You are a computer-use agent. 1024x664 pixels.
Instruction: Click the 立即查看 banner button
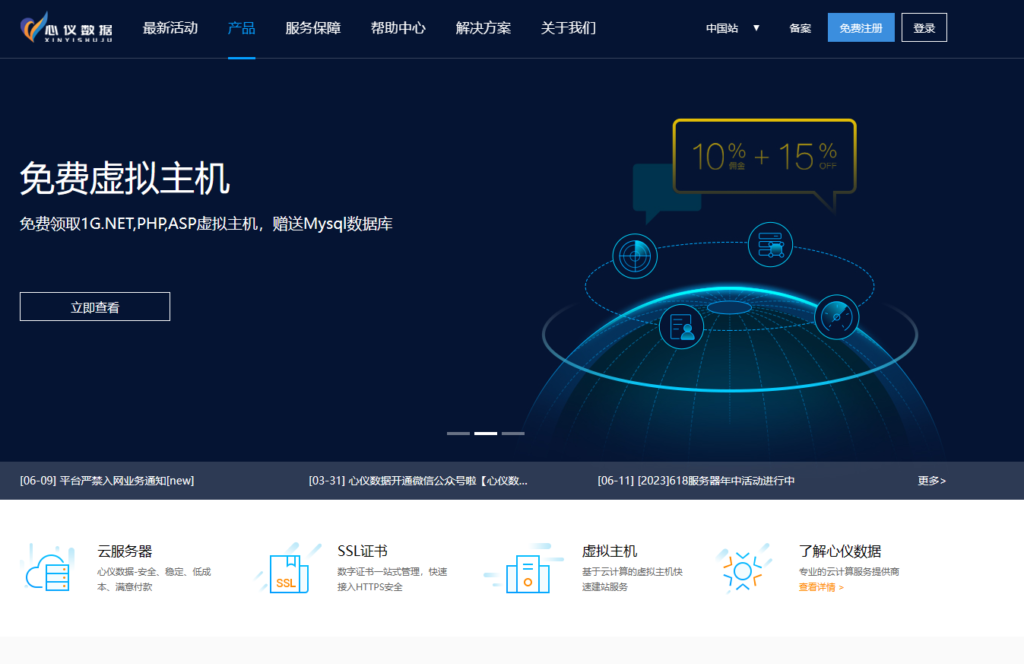pos(95,307)
